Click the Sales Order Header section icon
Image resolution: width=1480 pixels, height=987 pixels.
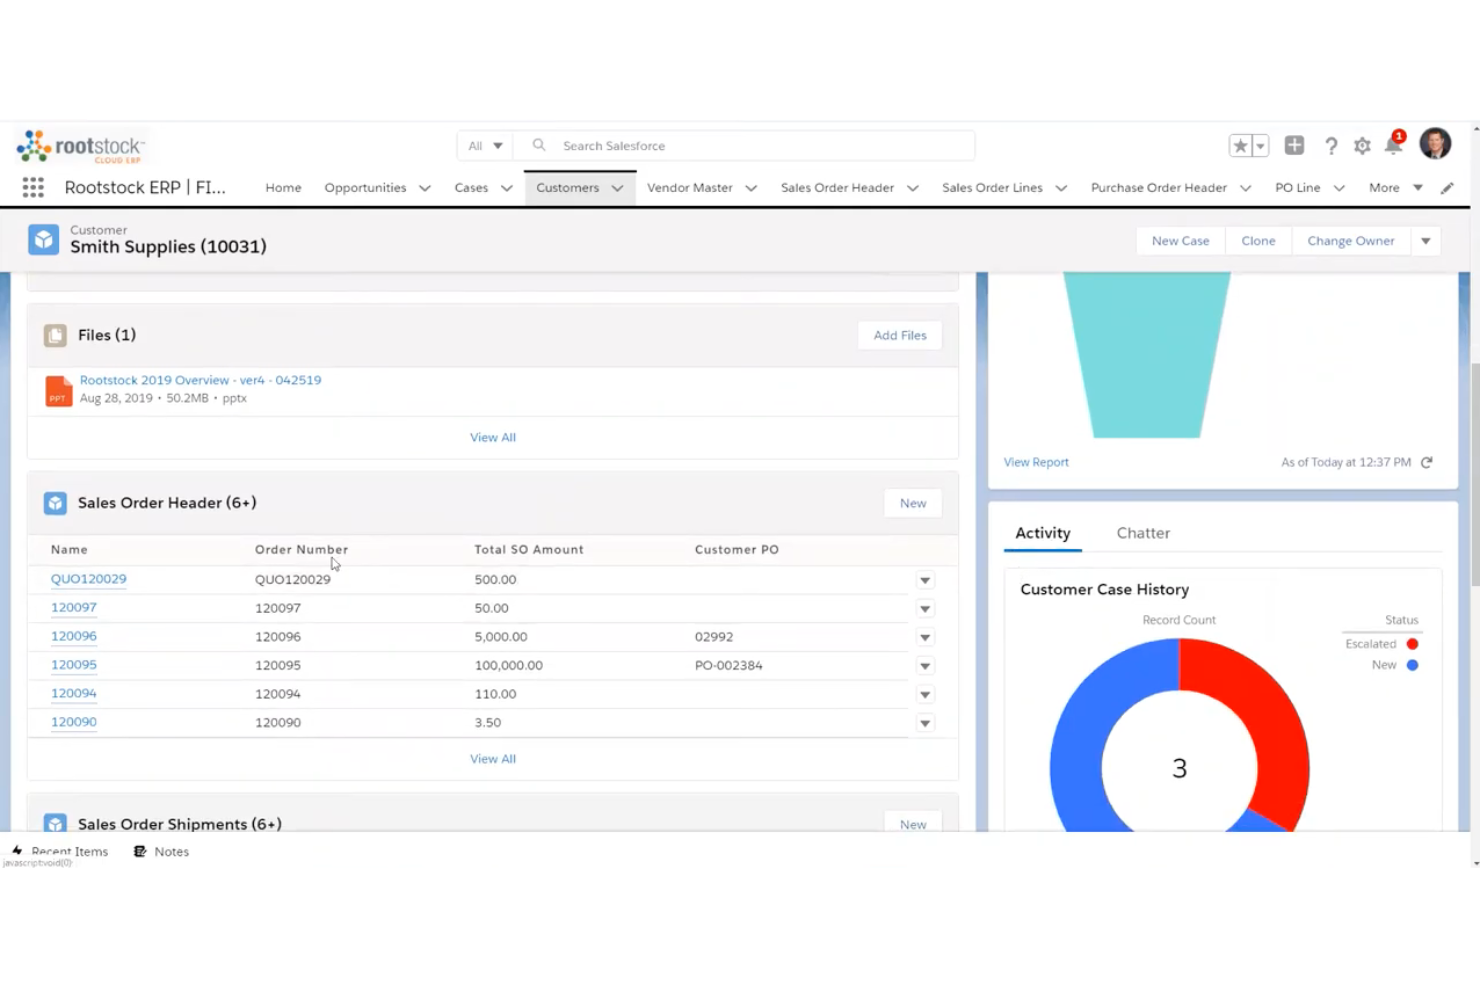coord(55,503)
